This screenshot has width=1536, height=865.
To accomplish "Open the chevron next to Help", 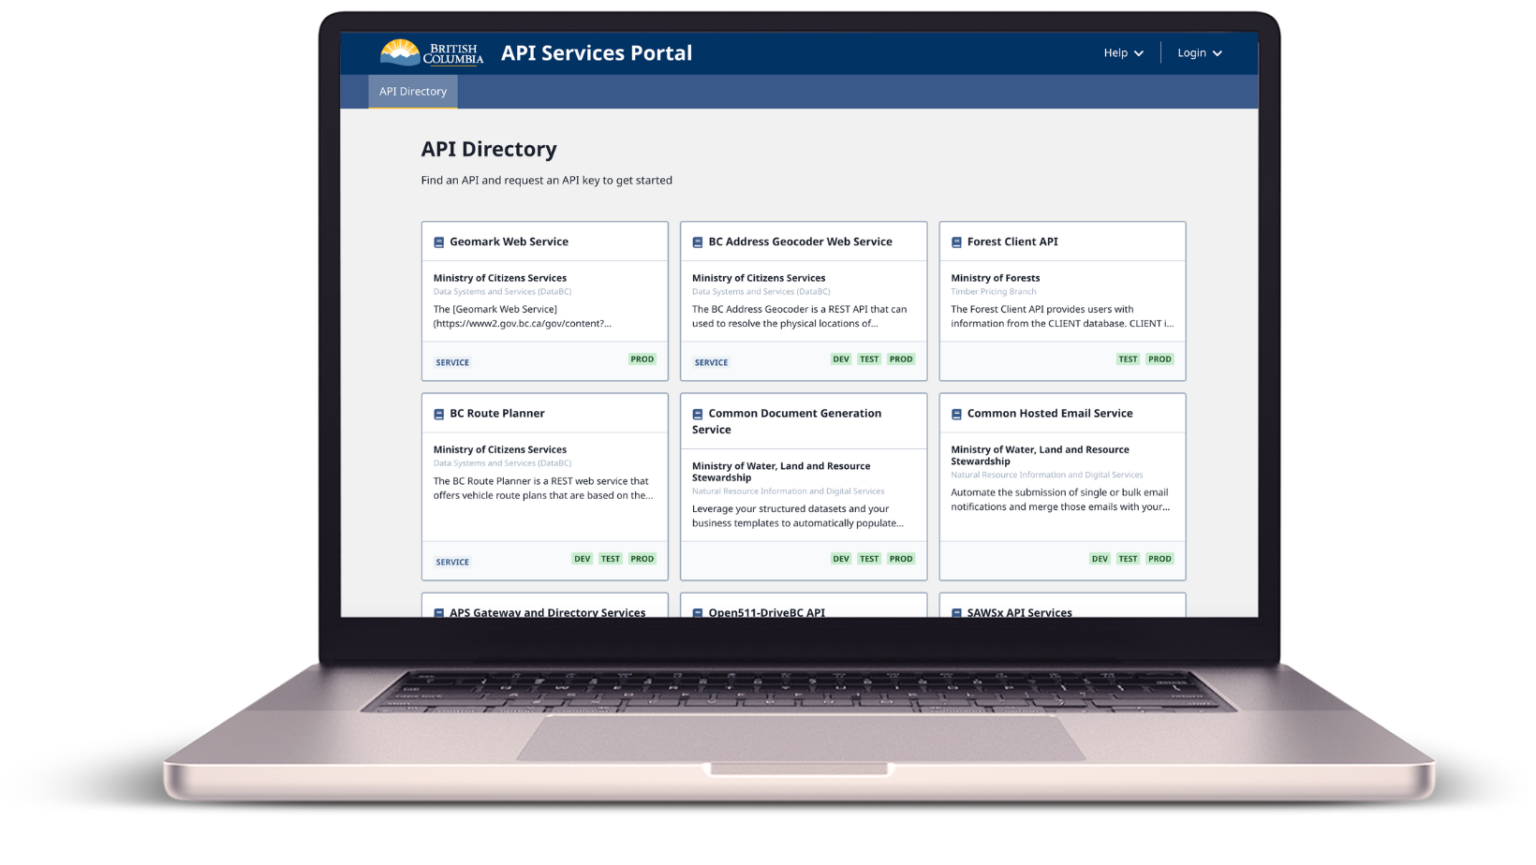I will pyautogui.click(x=1139, y=53).
